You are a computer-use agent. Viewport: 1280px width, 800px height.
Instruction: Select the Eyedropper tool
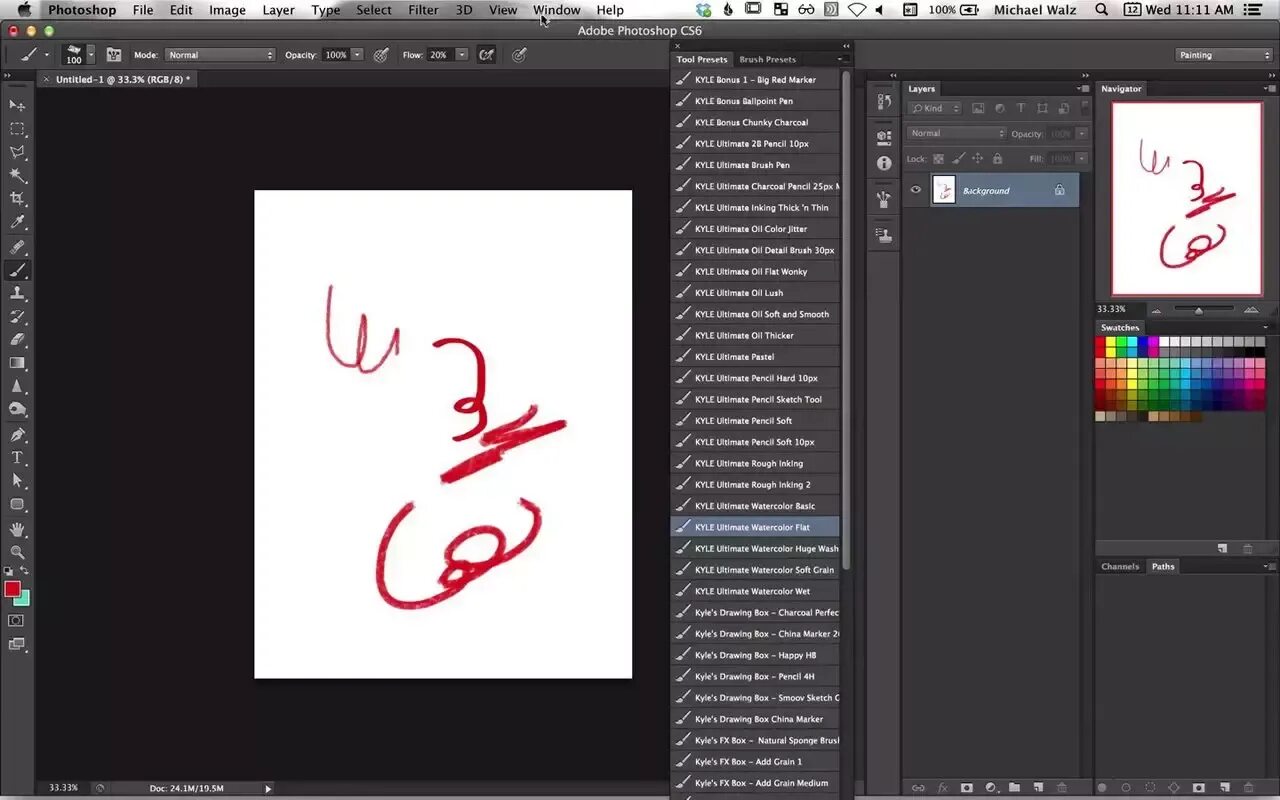coord(17,223)
